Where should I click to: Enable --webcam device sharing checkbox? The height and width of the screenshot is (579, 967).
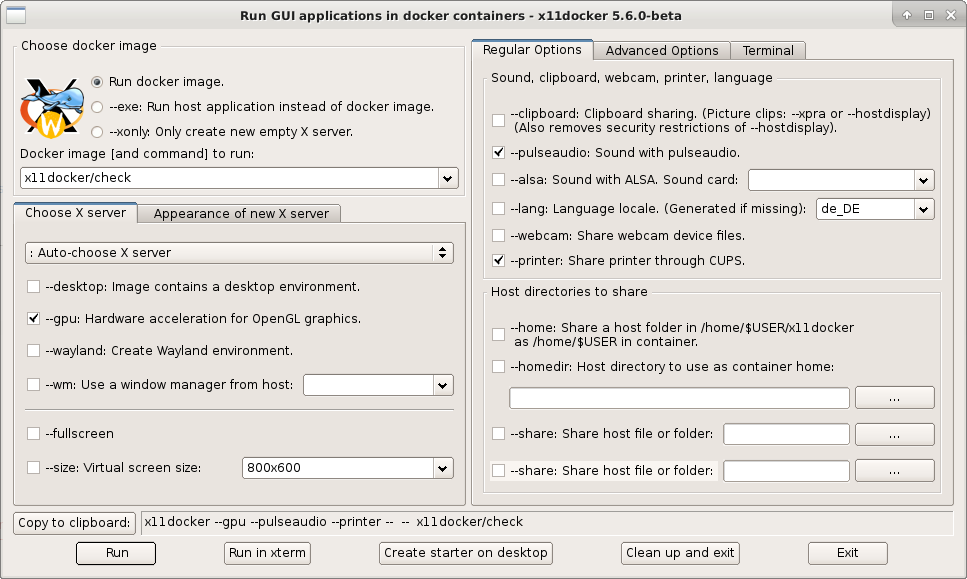coord(498,236)
